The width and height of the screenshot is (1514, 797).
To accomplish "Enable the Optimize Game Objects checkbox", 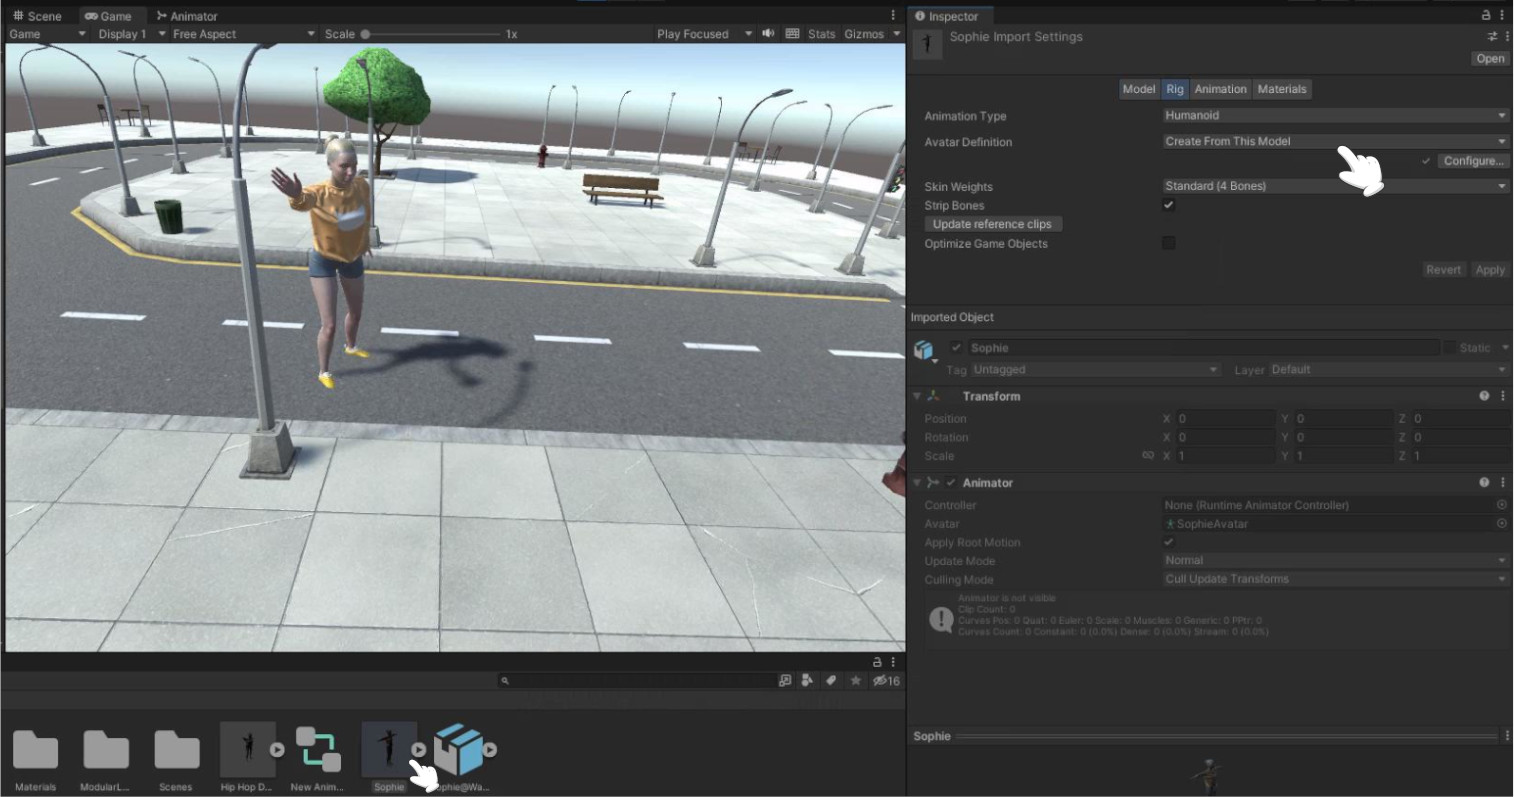I will tap(1168, 243).
